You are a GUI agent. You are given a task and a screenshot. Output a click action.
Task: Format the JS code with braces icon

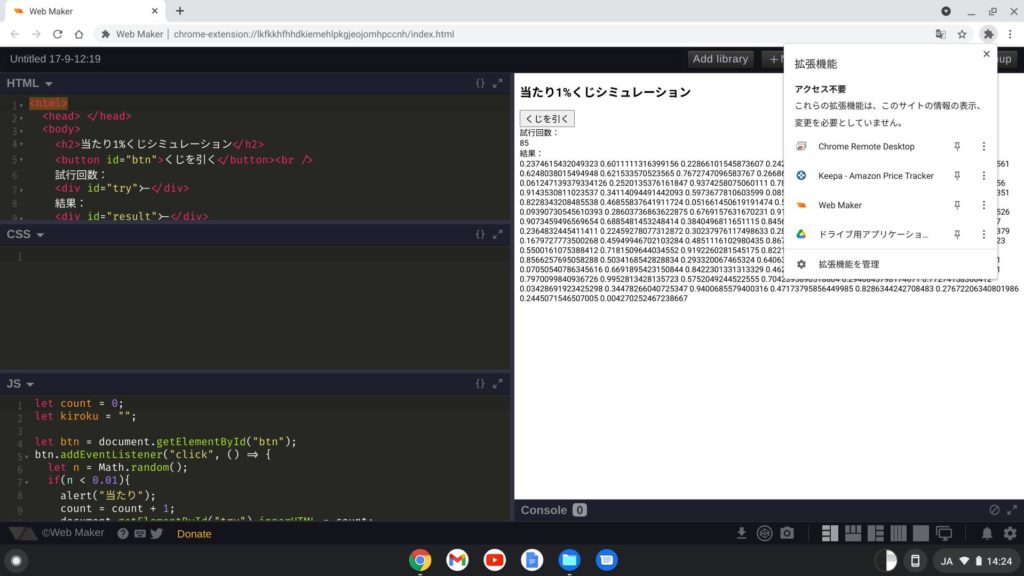(x=480, y=384)
